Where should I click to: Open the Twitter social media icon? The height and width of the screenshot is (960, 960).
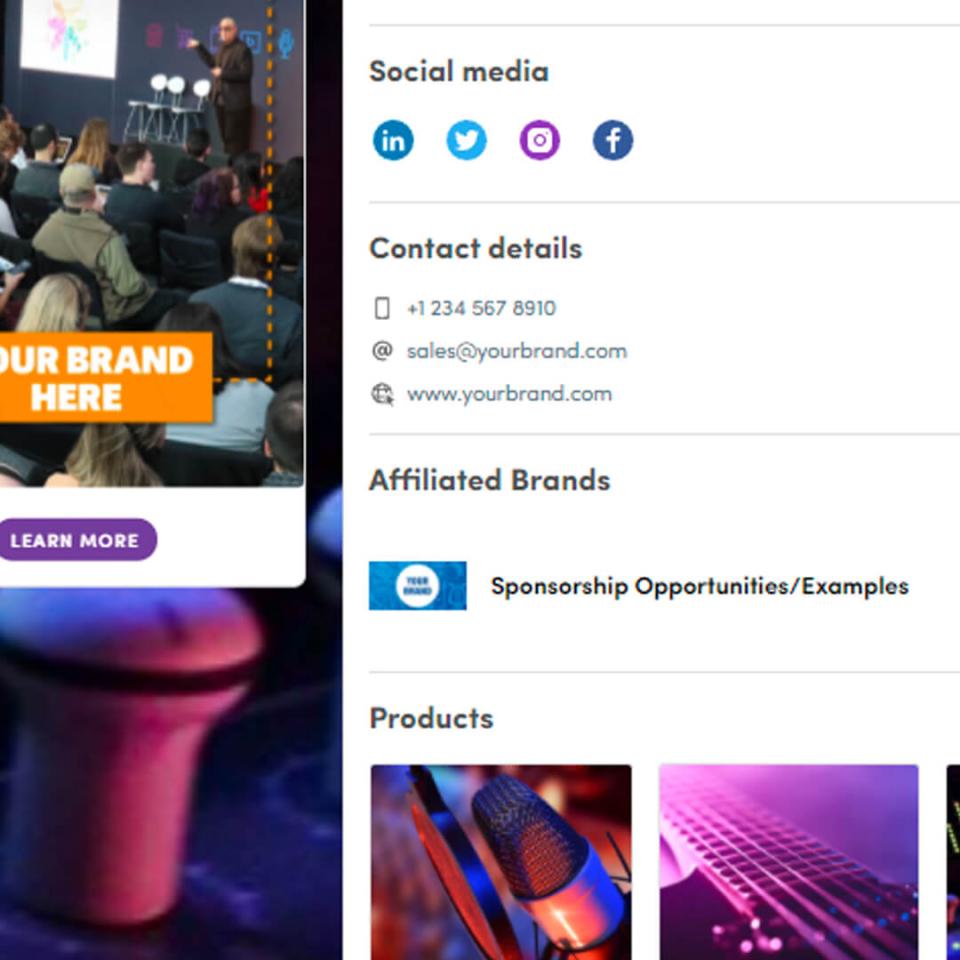(467, 140)
